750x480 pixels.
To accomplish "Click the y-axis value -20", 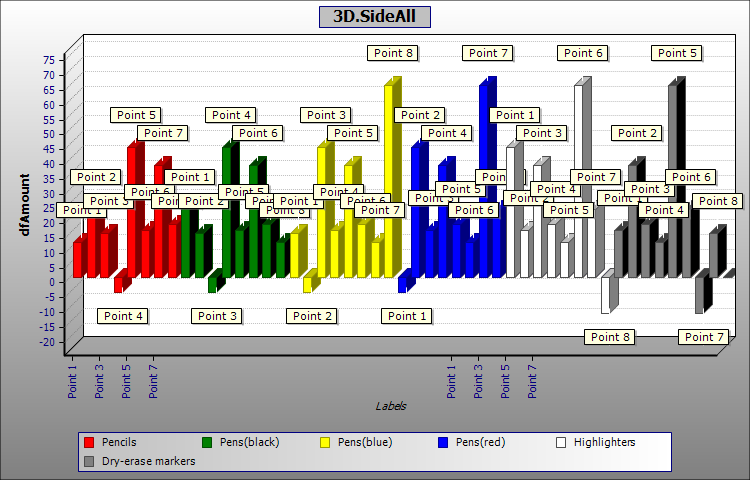I will (x=48, y=341).
